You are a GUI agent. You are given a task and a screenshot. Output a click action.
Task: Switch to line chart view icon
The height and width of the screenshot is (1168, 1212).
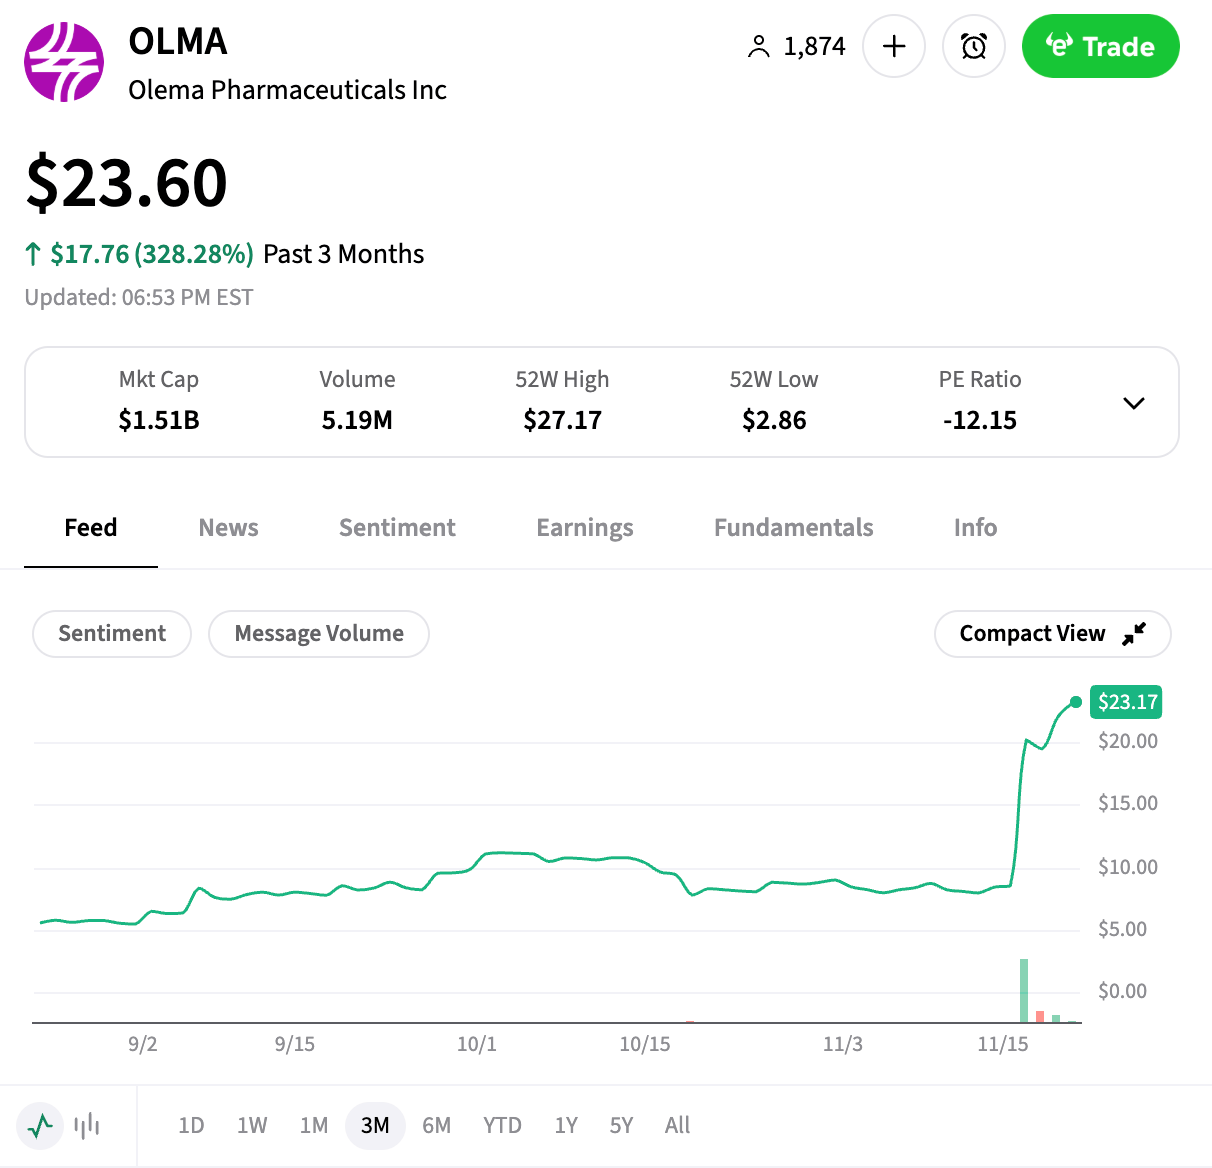click(x=41, y=1126)
